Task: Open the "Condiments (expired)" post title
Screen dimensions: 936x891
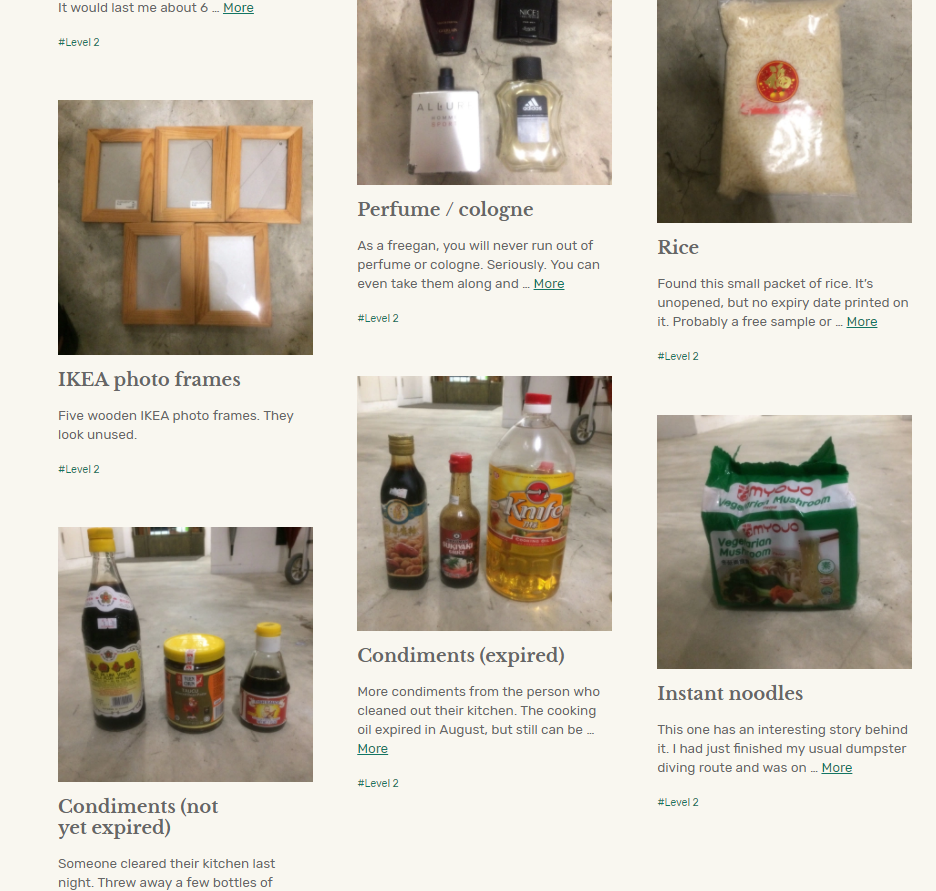Action: point(461,655)
